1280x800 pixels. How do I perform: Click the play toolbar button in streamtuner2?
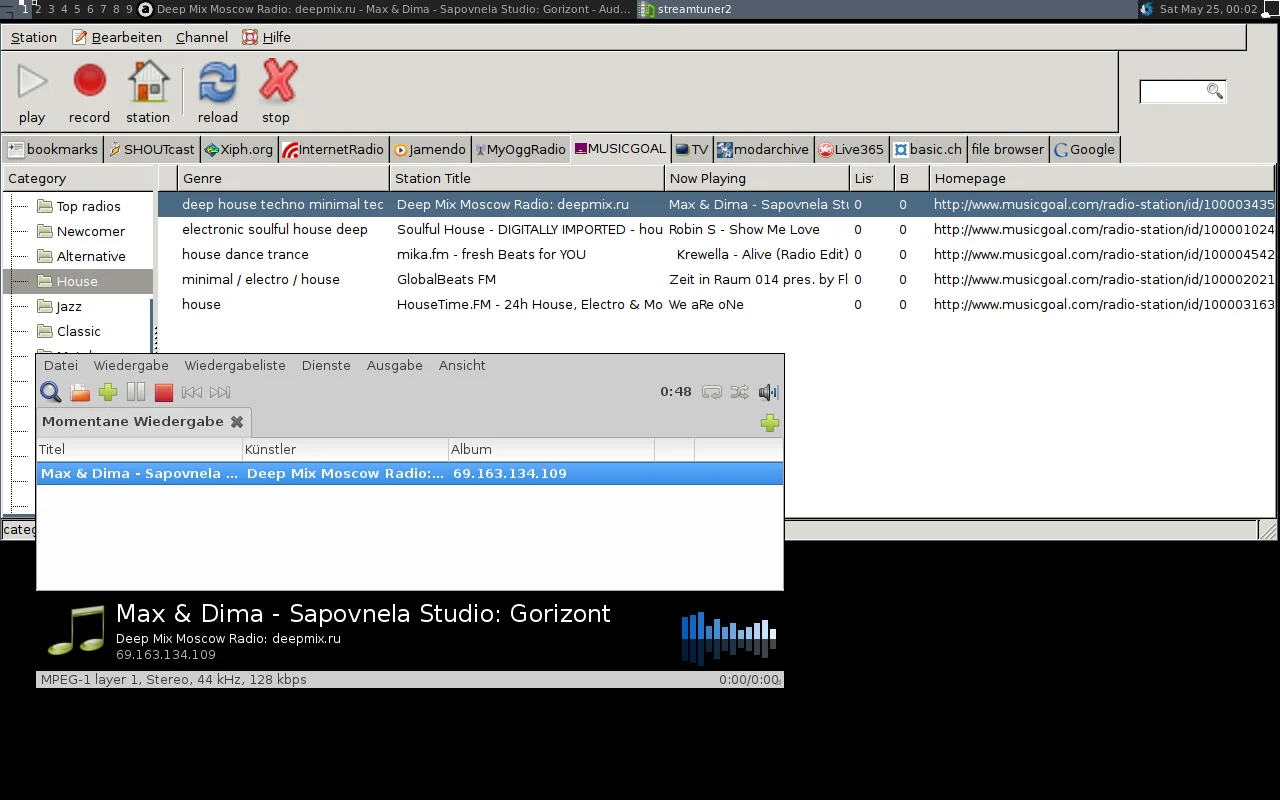coord(32,91)
